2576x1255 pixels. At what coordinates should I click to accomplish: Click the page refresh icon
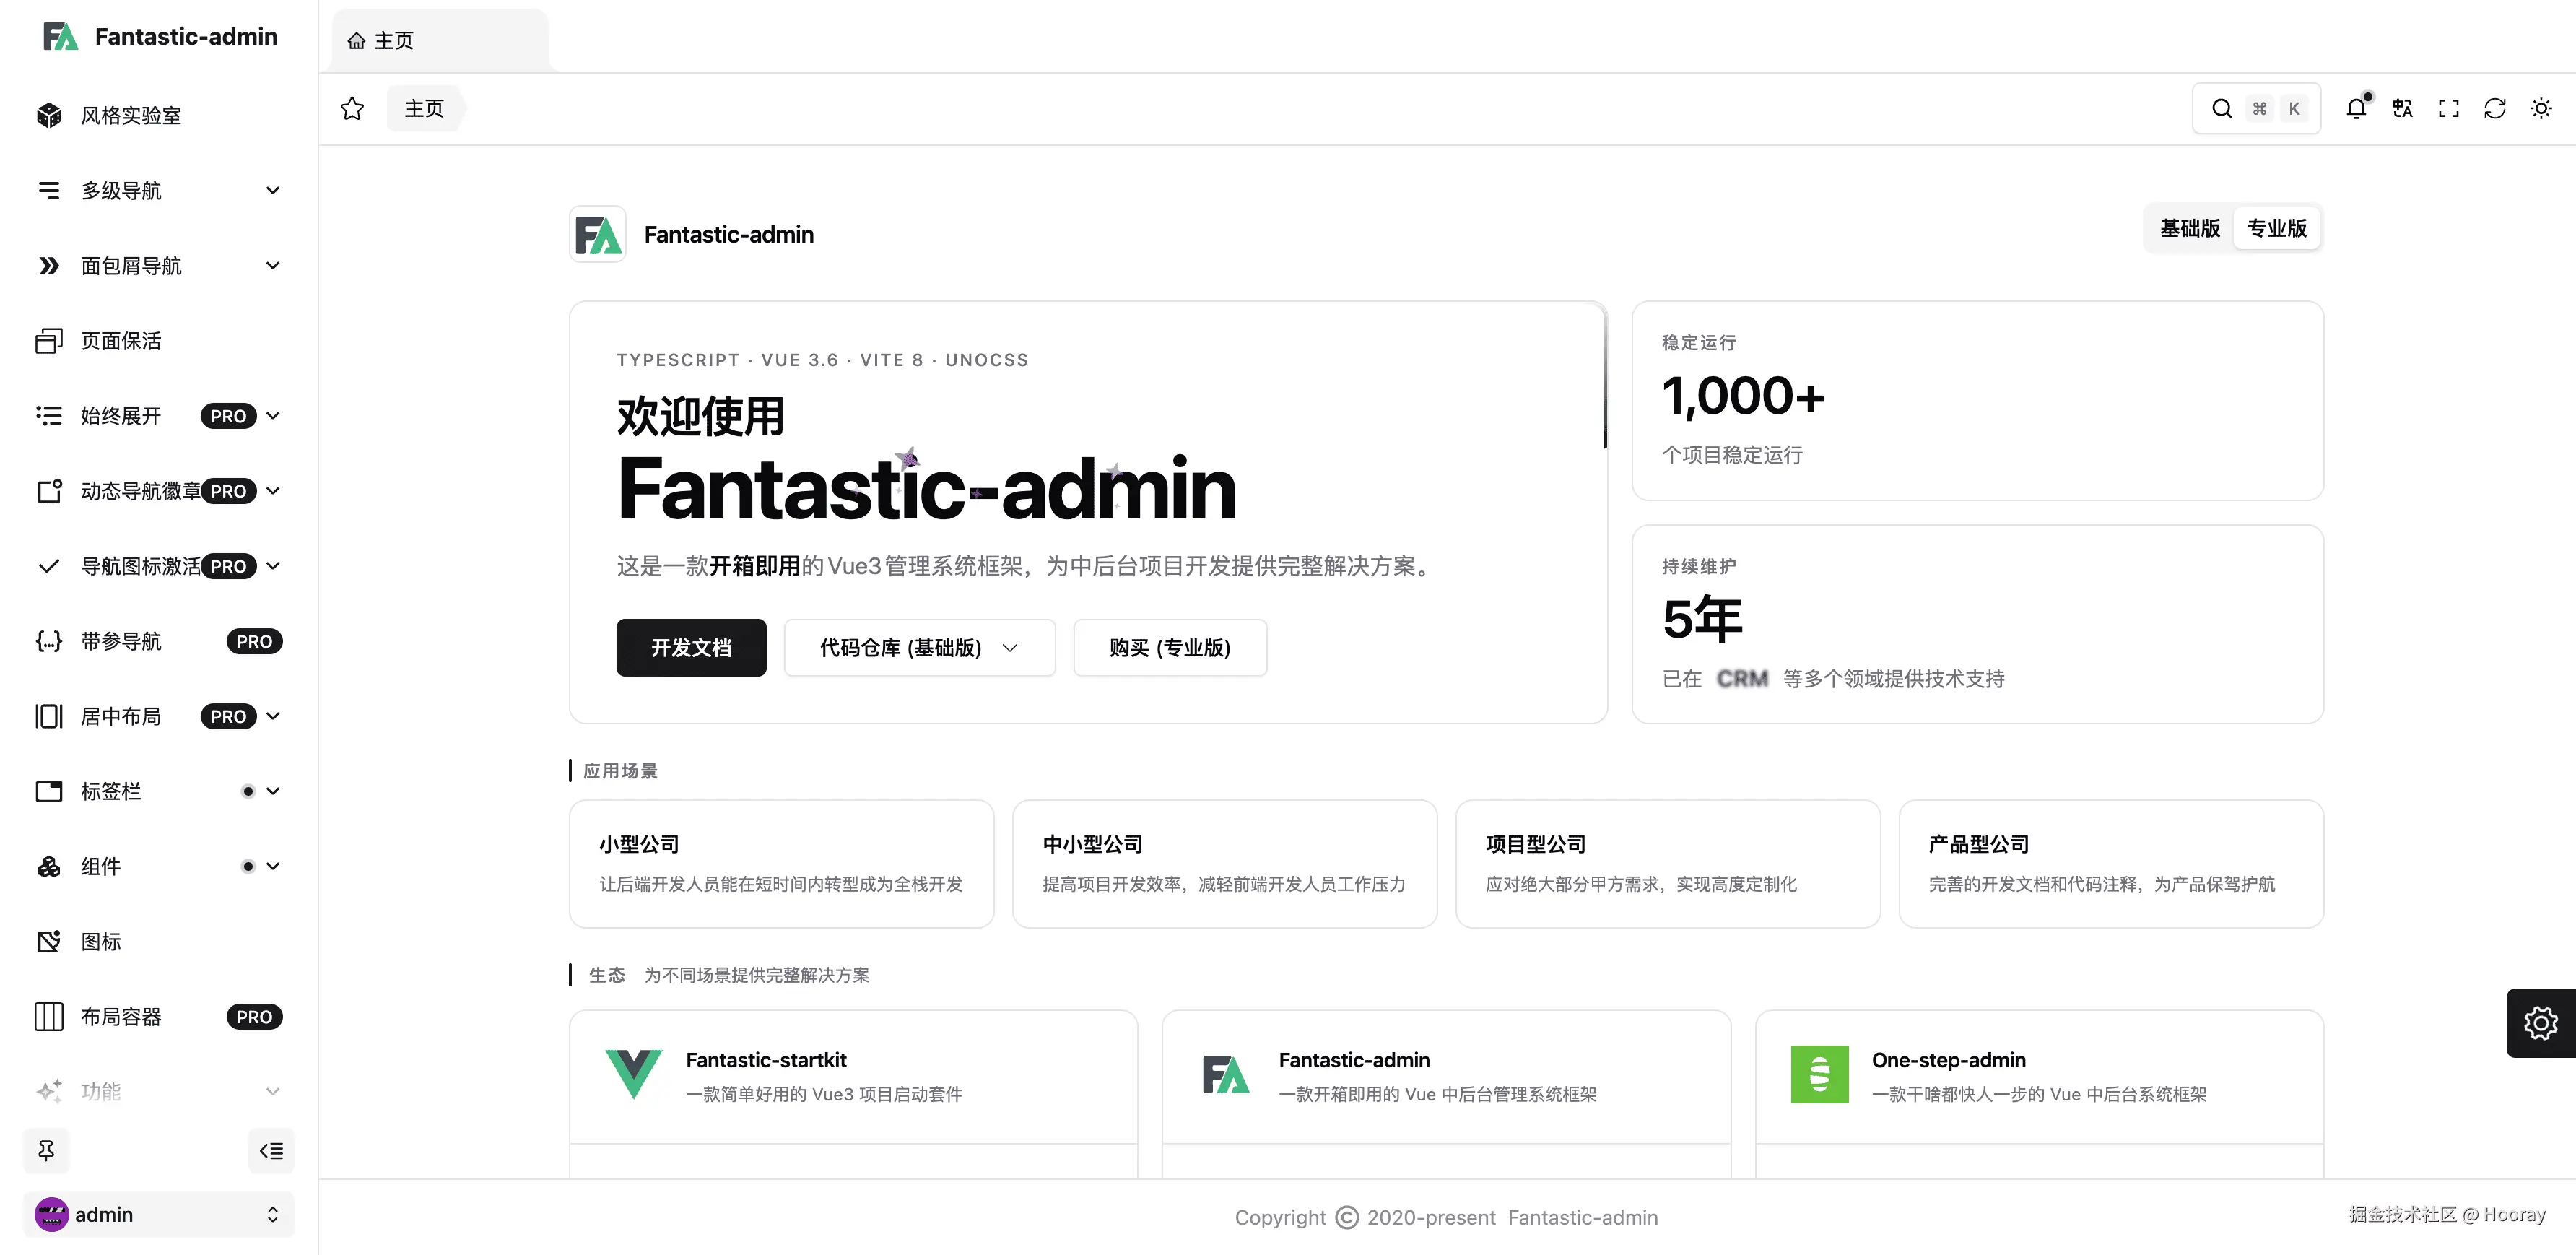(x=2494, y=108)
